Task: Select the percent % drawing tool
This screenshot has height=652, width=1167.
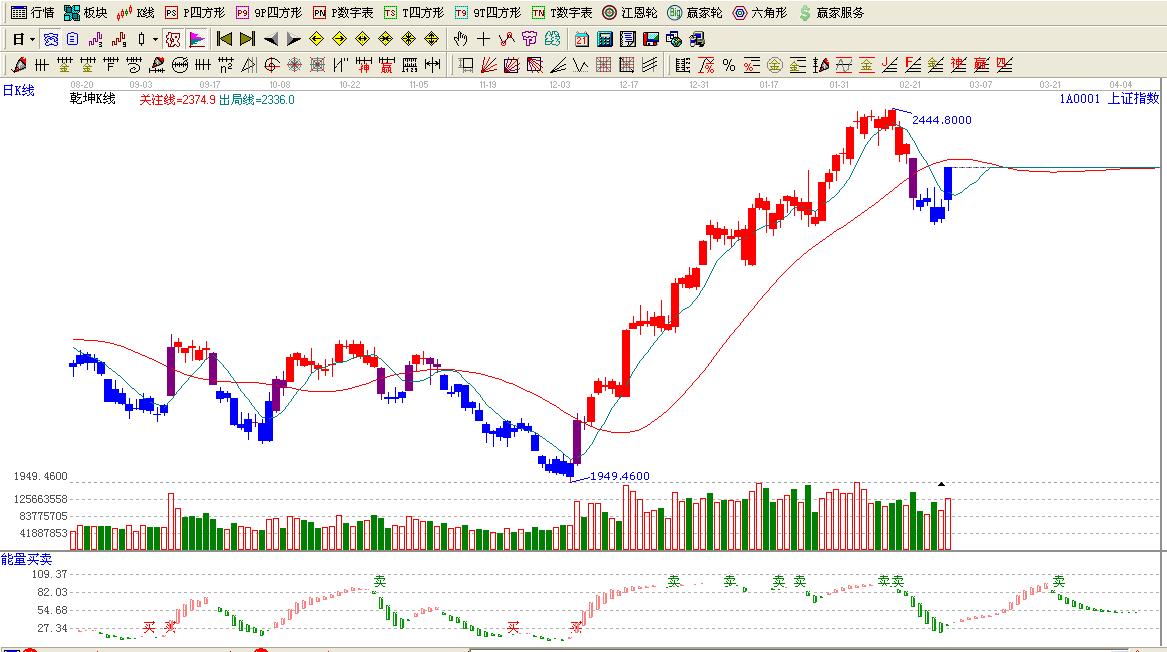Action: pyautogui.click(x=729, y=65)
